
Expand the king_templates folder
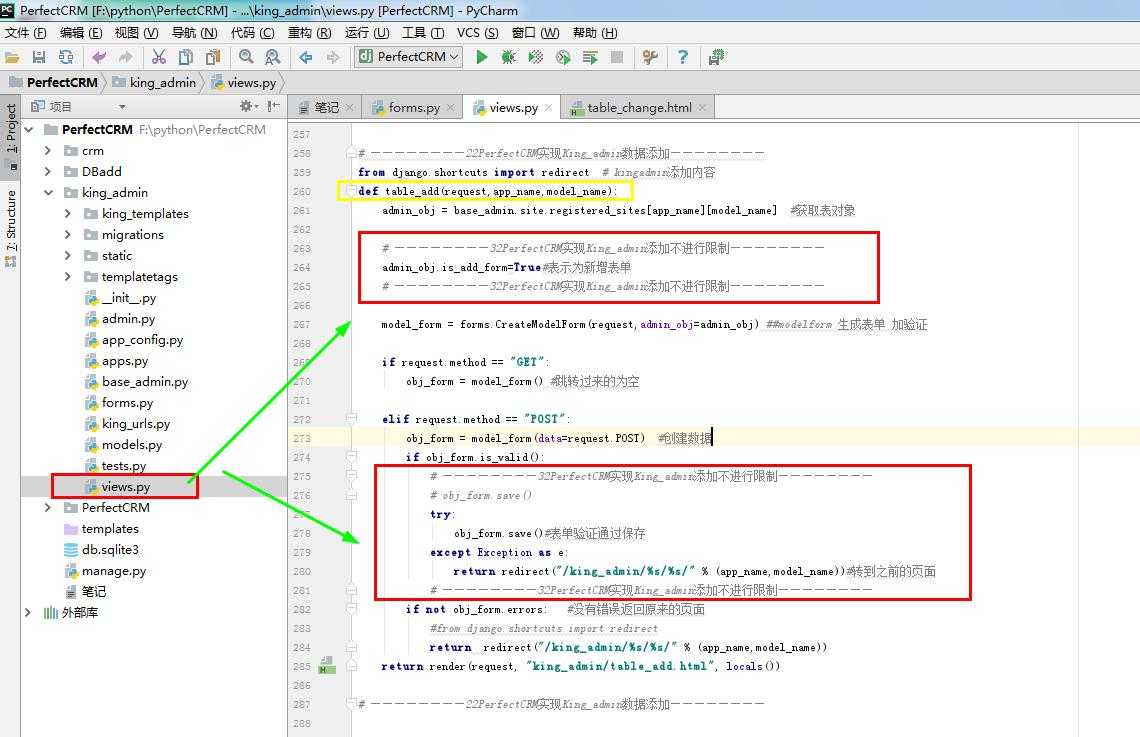tap(68, 214)
